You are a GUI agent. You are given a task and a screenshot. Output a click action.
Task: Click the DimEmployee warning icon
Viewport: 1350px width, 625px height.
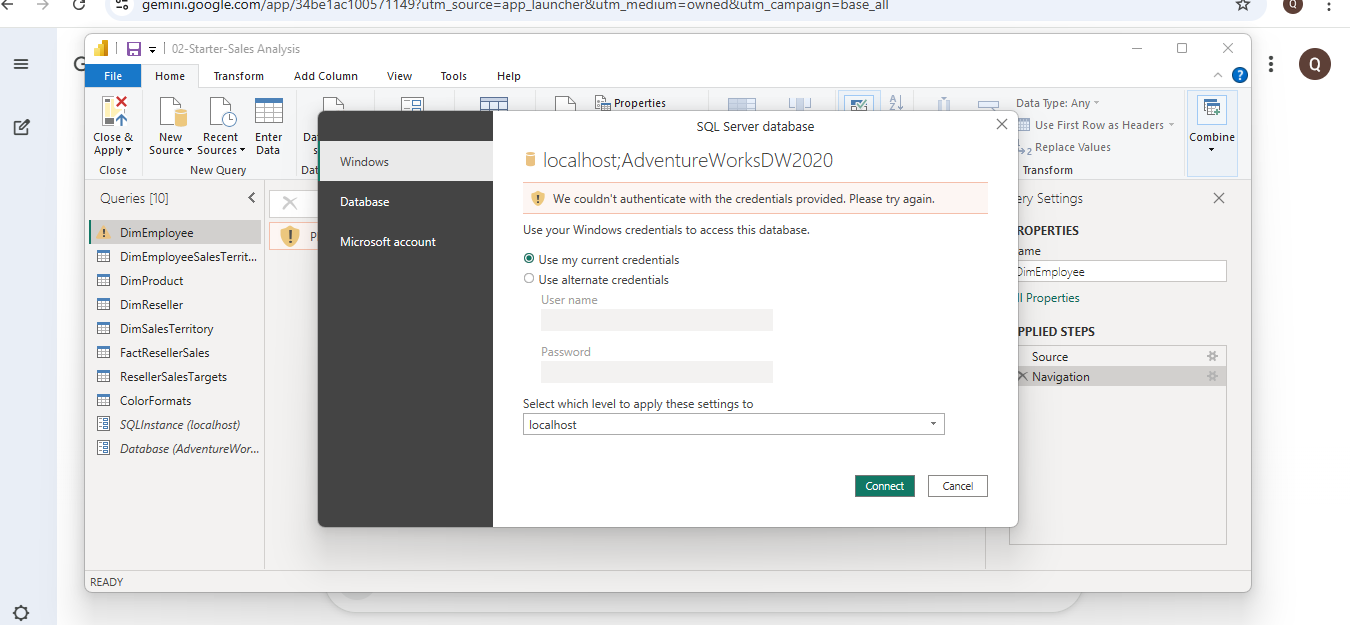tap(103, 232)
